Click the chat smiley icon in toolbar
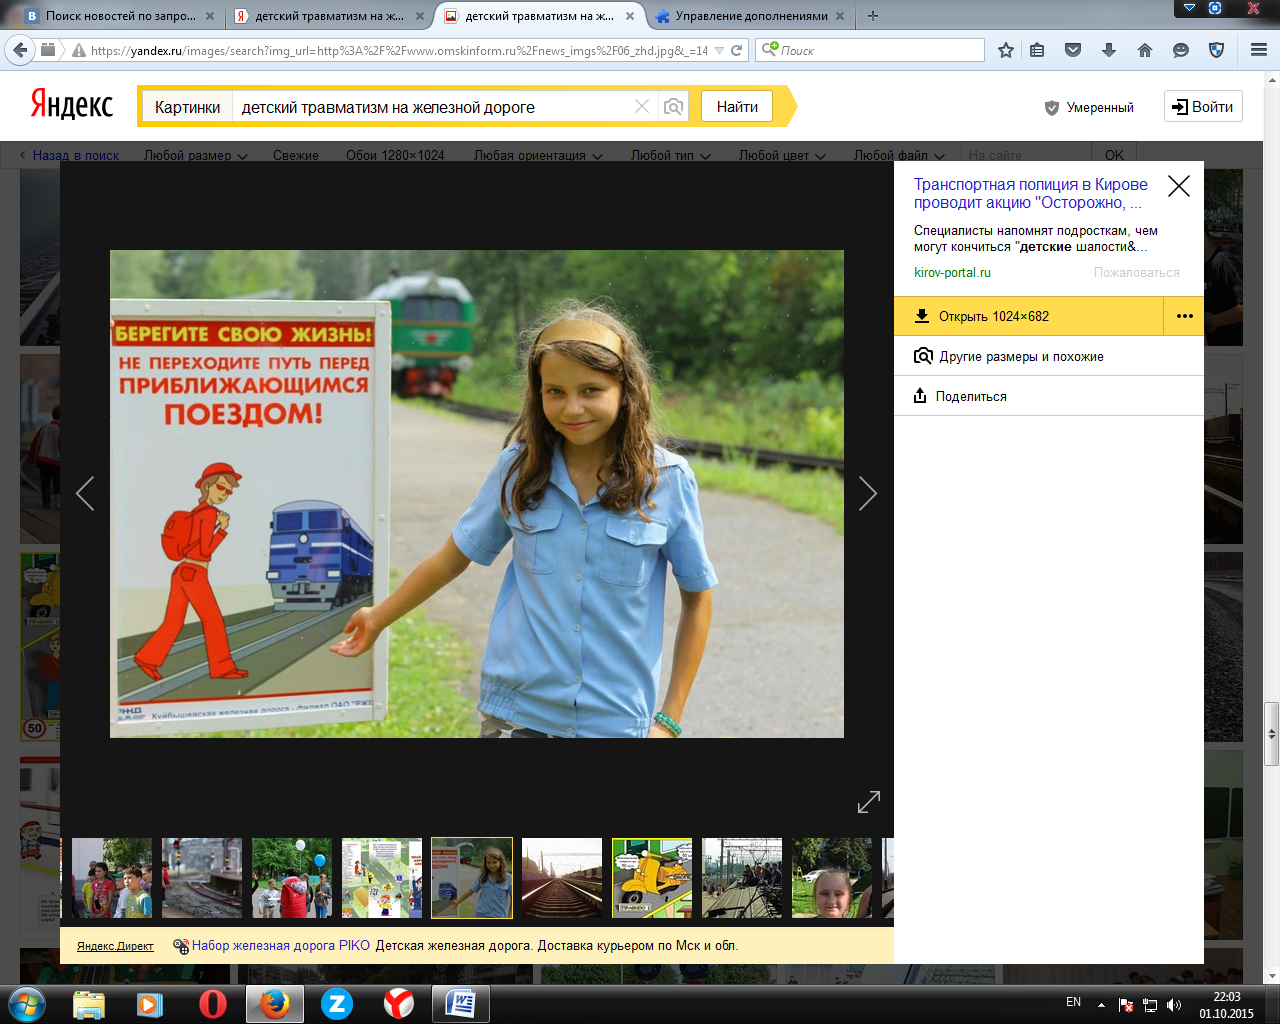This screenshot has width=1280, height=1024. [x=1181, y=50]
